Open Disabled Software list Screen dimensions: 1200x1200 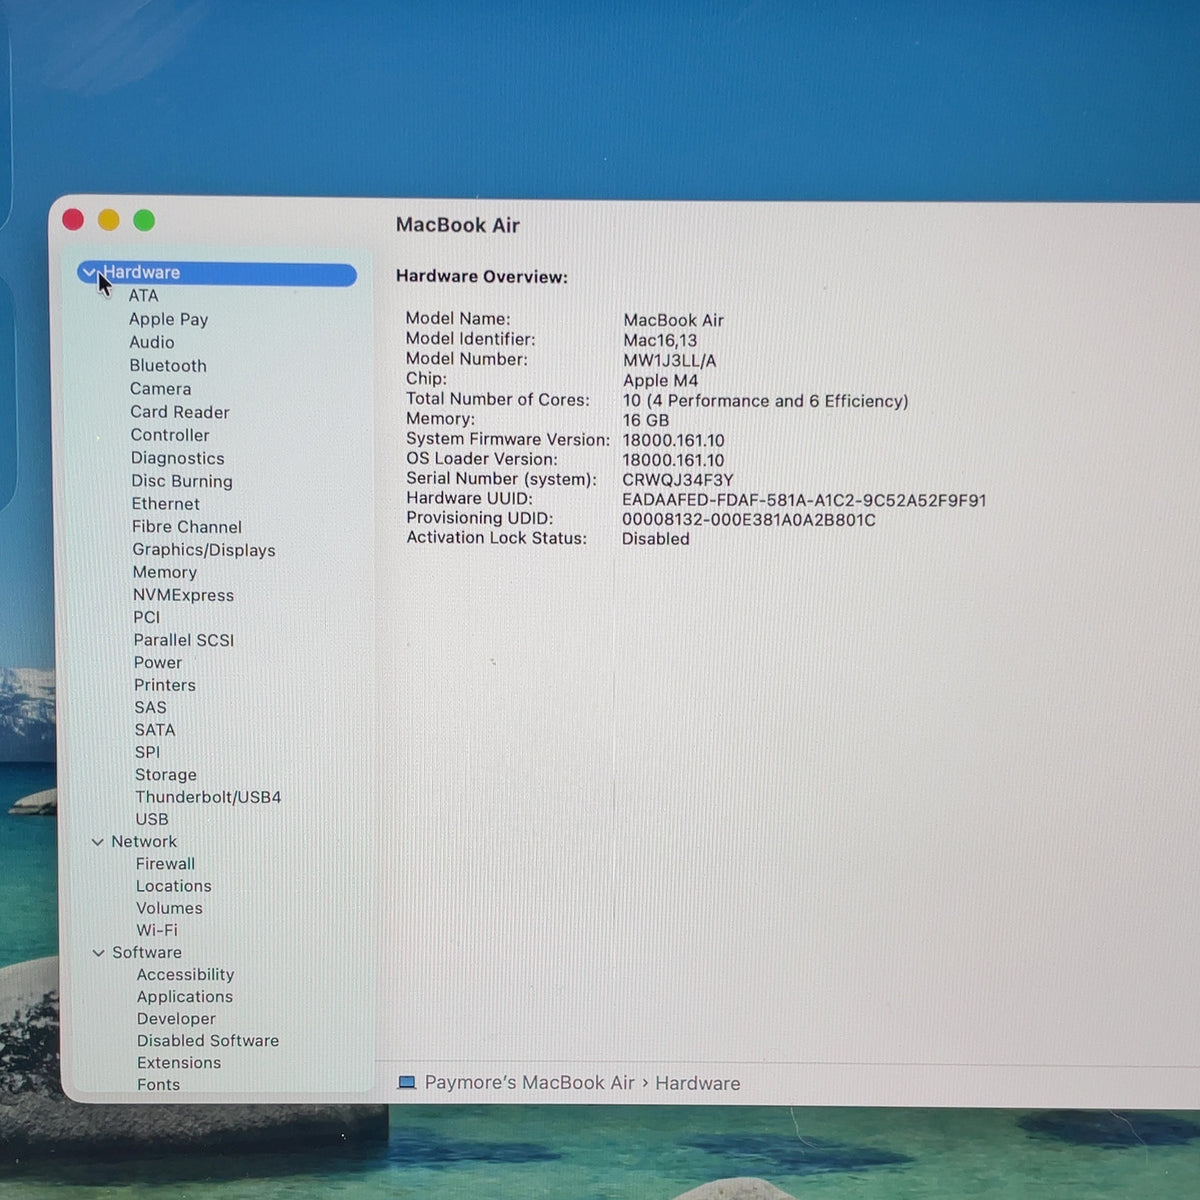pos(208,1041)
